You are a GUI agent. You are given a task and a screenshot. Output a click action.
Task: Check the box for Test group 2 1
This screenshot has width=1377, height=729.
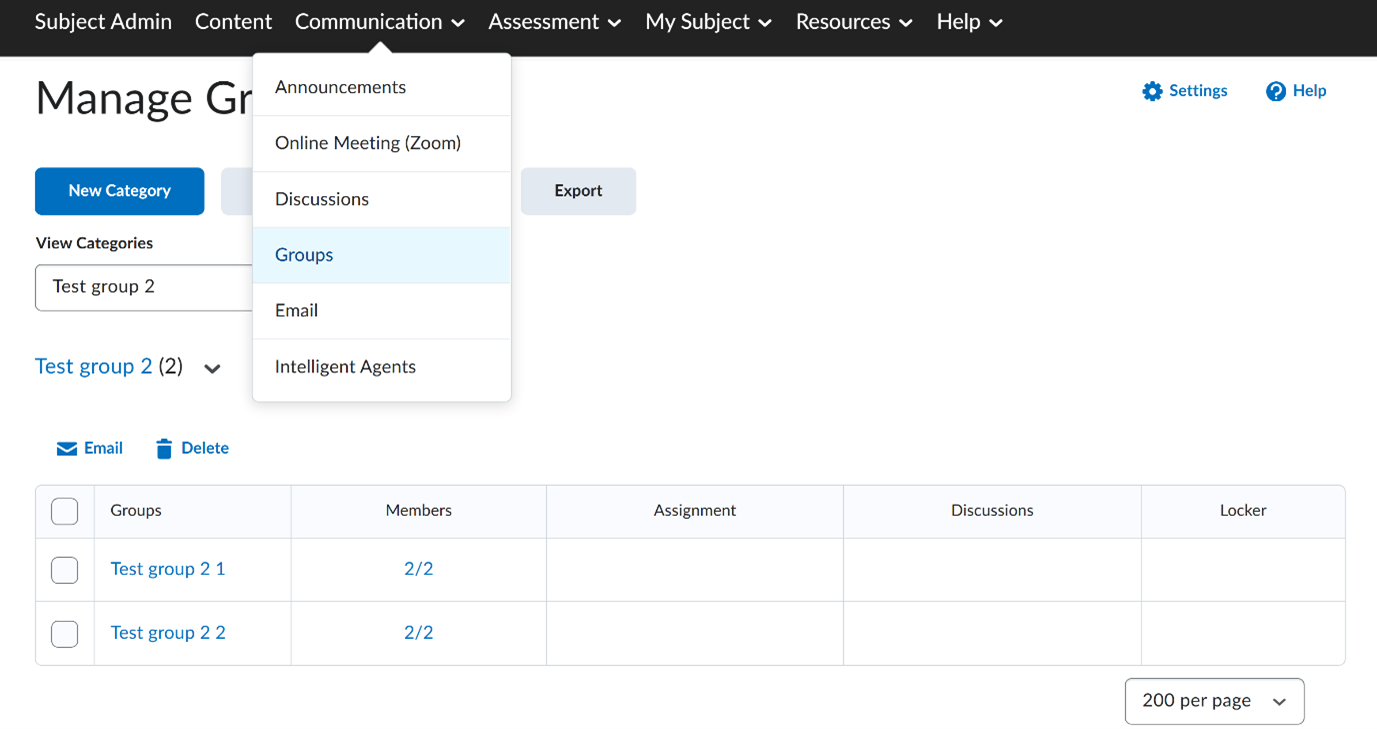click(x=65, y=570)
